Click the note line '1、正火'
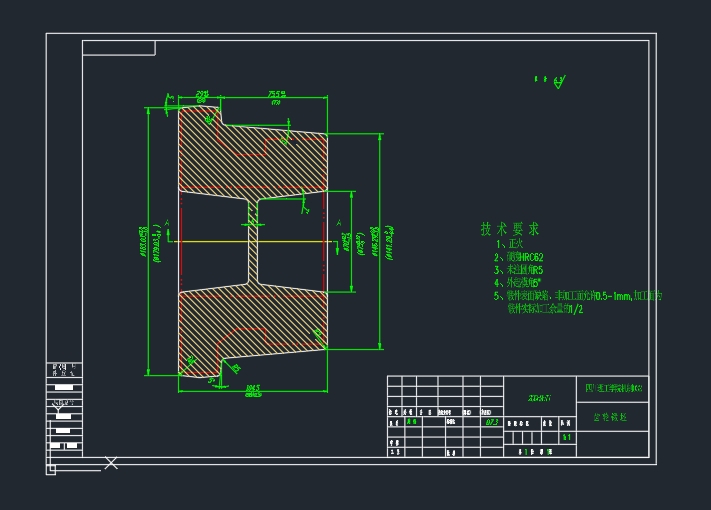Screen dimensions: 711x510 tap(509, 243)
